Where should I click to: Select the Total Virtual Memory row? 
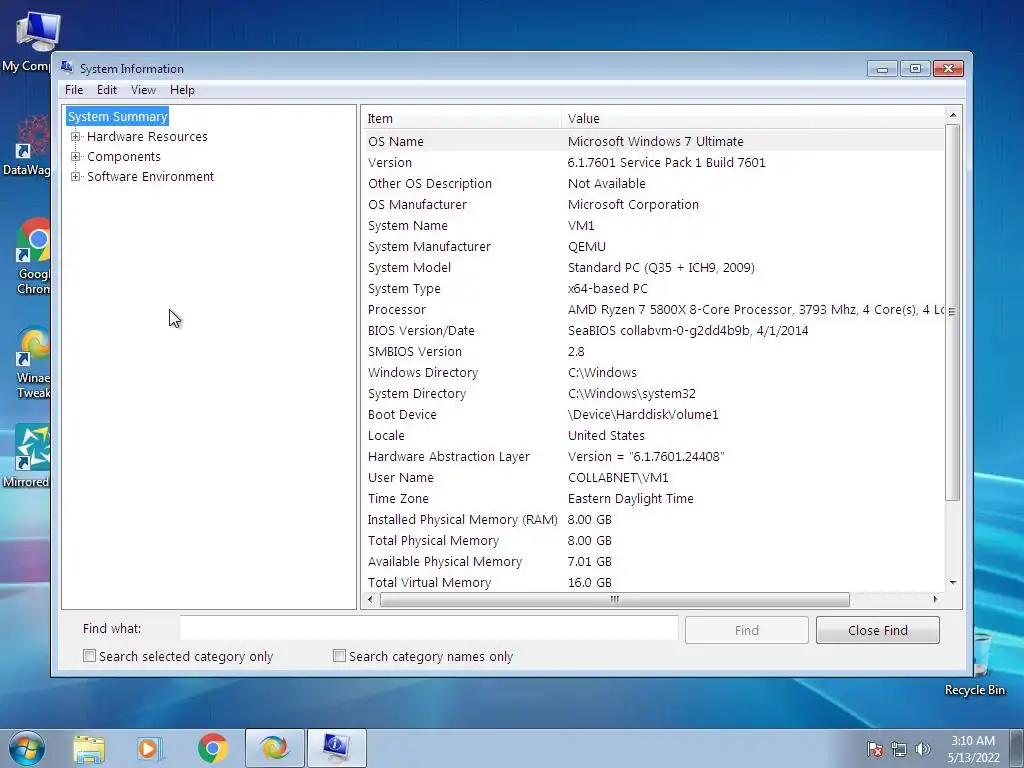coord(653,583)
